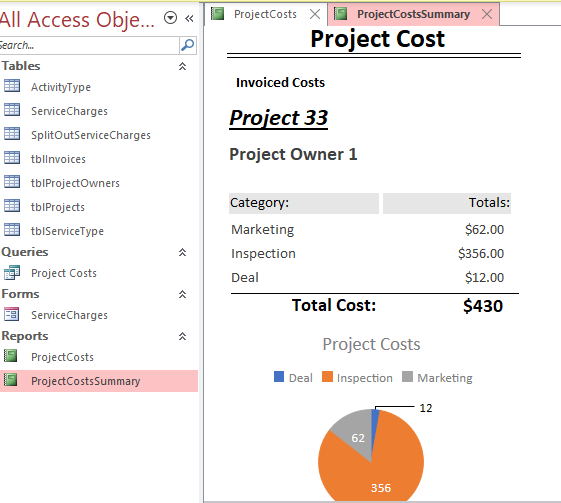Image resolution: width=561 pixels, height=503 pixels.
Task: Select the Project Costs query icon
Action: pos(12,273)
